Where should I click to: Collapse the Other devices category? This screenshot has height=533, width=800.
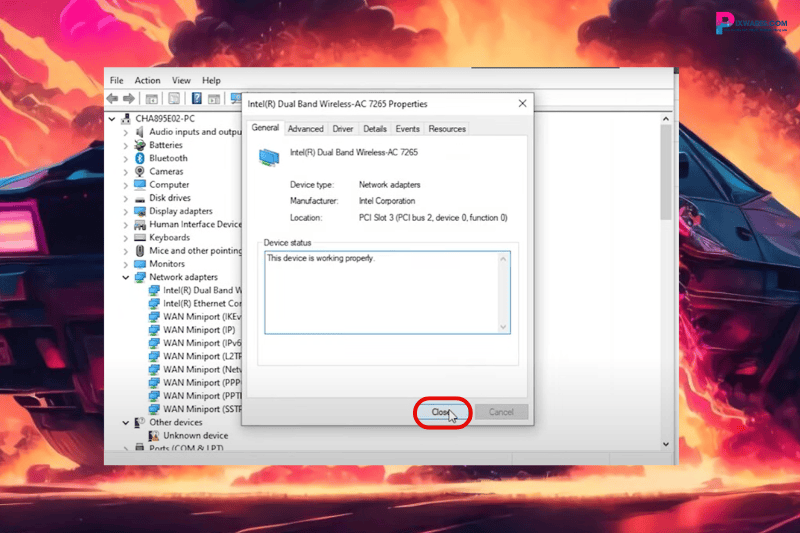[x=126, y=422]
